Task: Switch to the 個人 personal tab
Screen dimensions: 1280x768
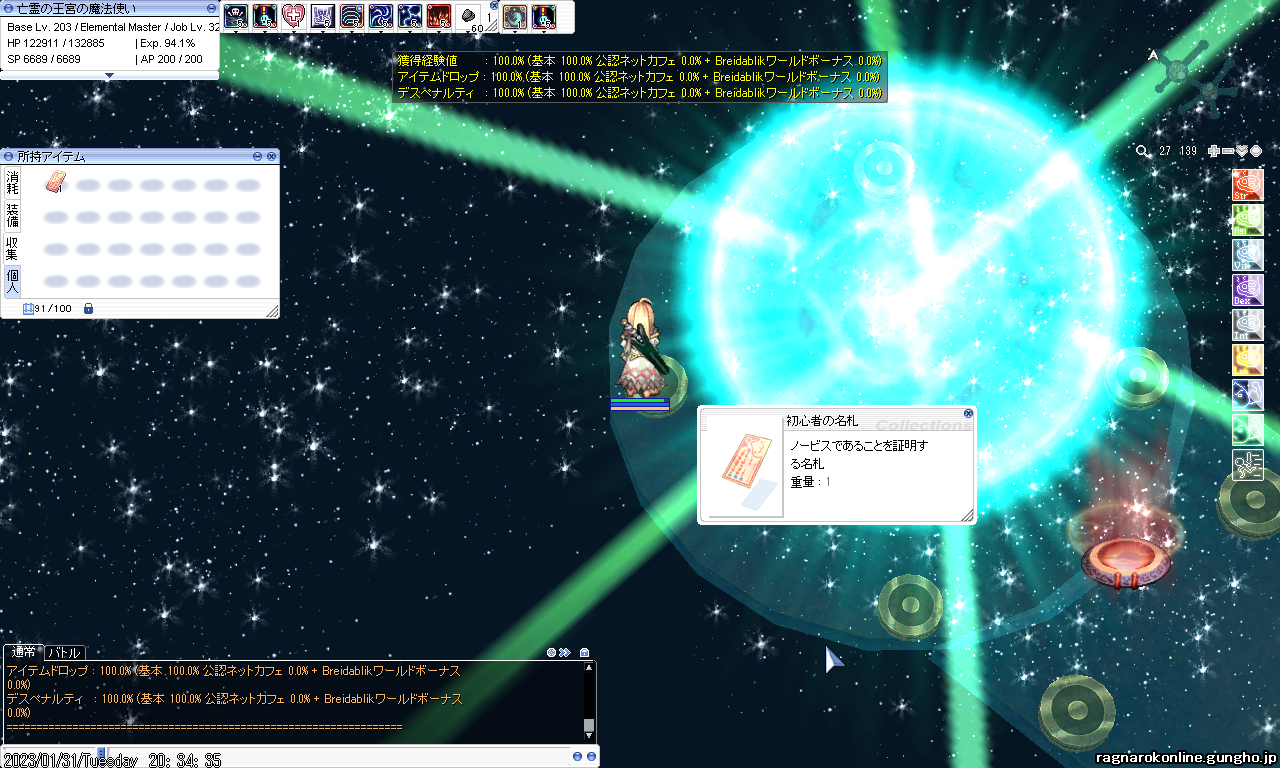Action: (12, 282)
